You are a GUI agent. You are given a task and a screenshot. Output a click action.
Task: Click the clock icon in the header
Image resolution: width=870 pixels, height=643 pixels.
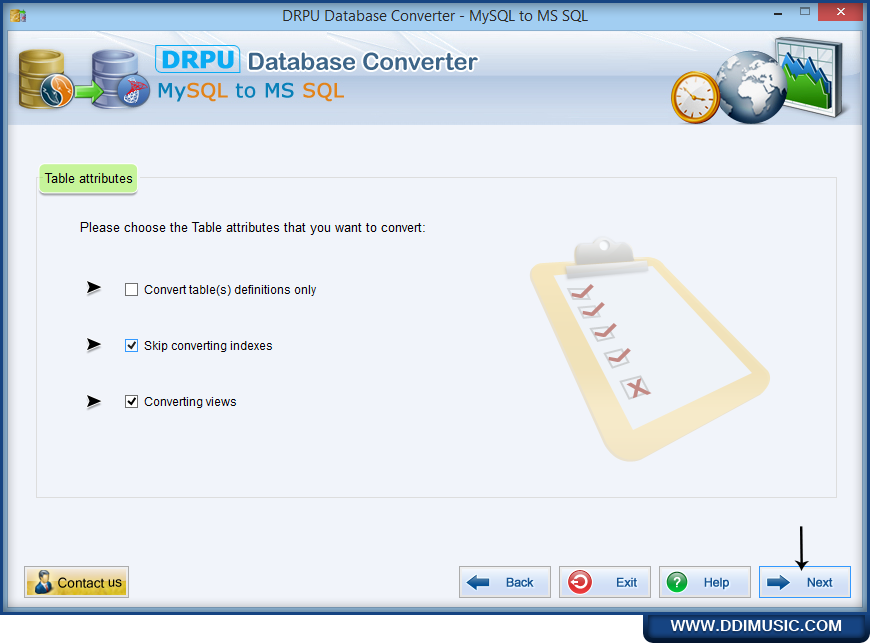coord(695,97)
